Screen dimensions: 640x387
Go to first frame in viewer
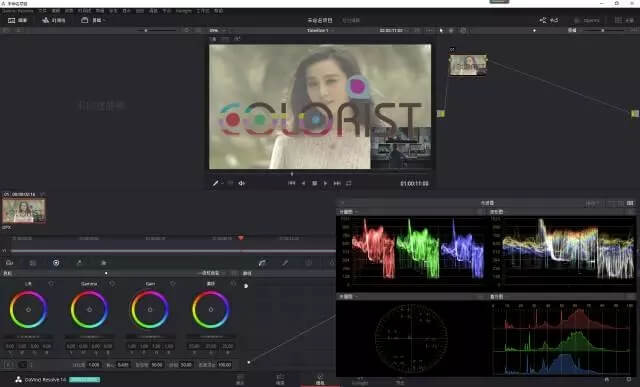pos(291,183)
